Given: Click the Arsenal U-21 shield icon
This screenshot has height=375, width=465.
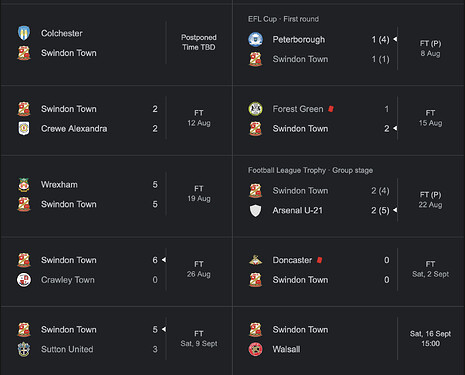Looking at the screenshot, I should pos(255,210).
